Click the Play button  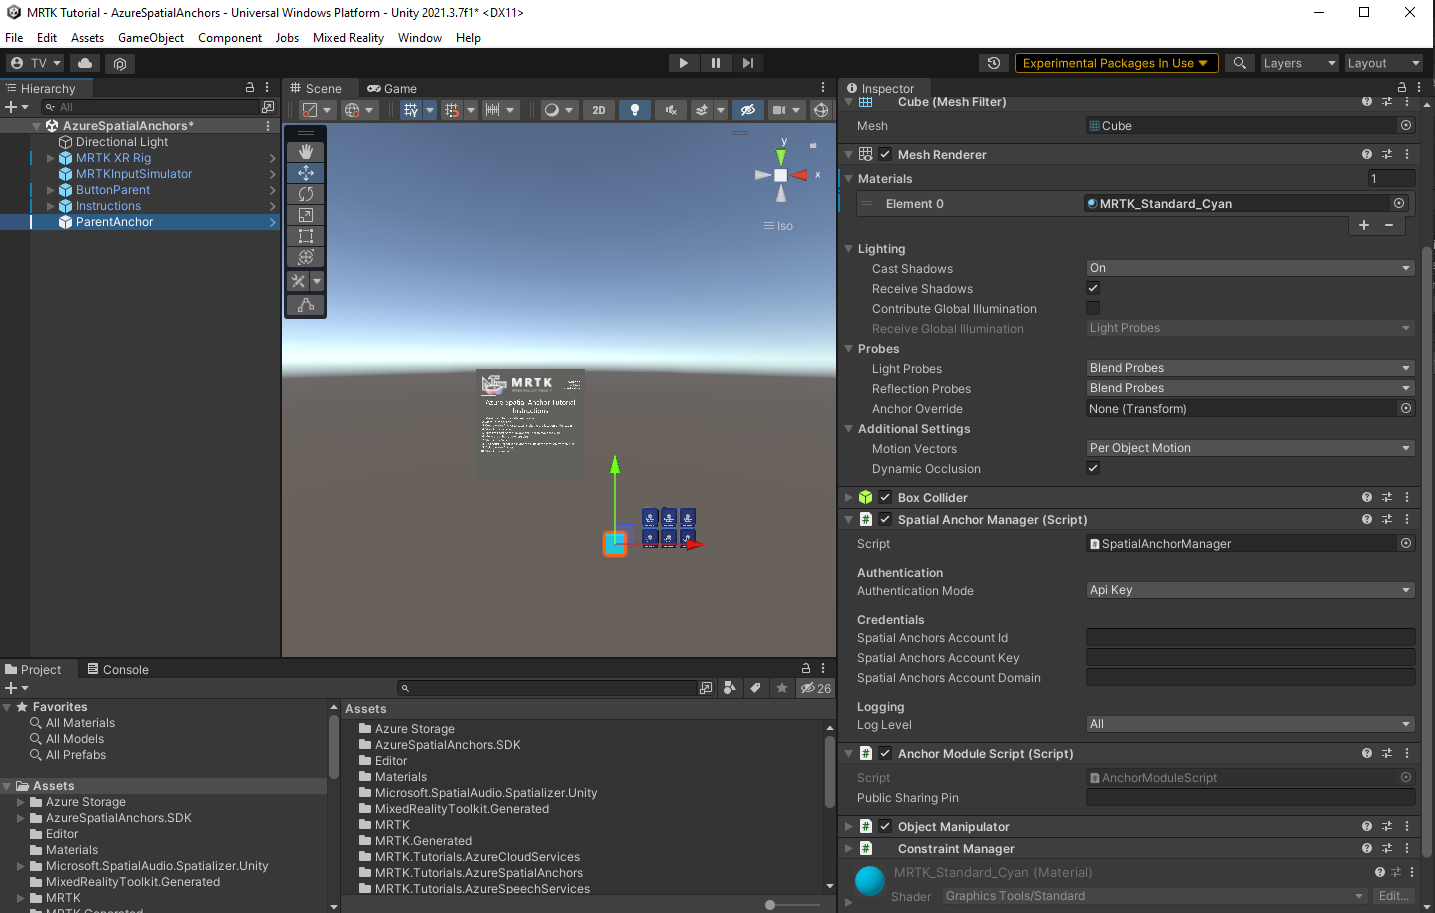[683, 63]
